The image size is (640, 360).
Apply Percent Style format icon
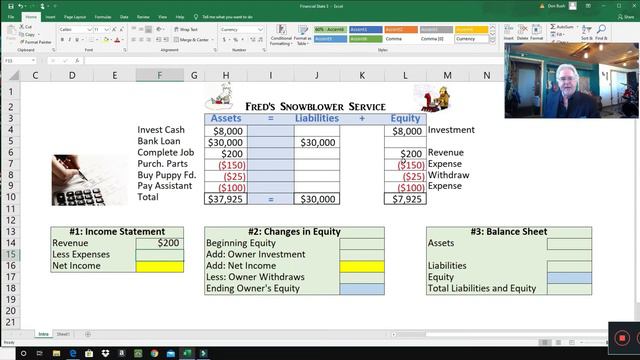click(x=236, y=40)
